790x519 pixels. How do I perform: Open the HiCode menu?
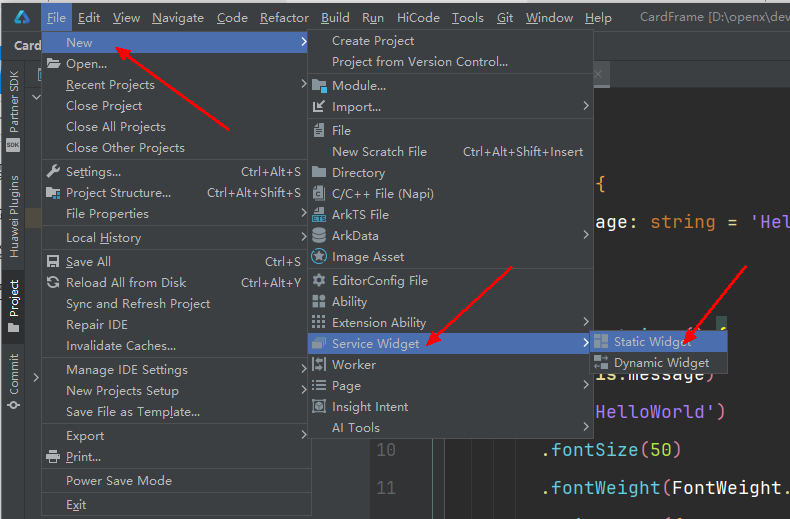(418, 18)
